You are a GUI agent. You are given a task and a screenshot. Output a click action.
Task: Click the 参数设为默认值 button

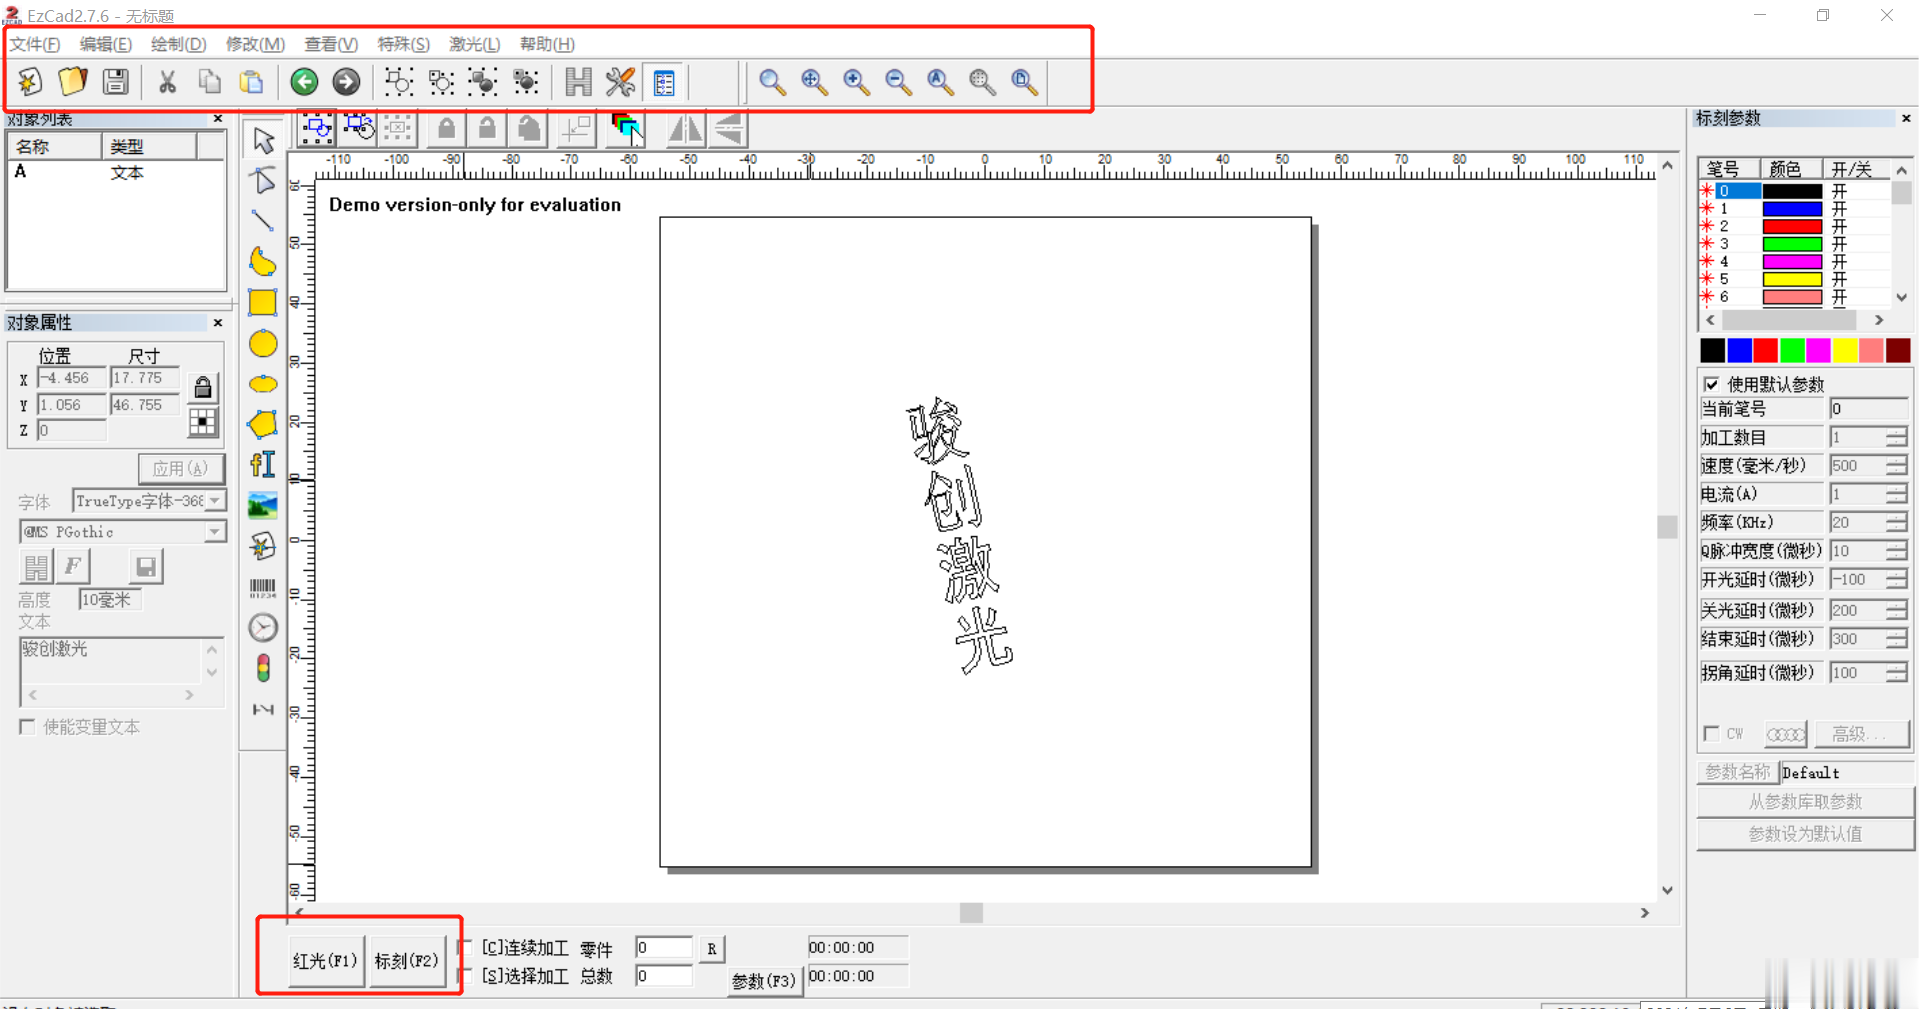(x=1805, y=834)
